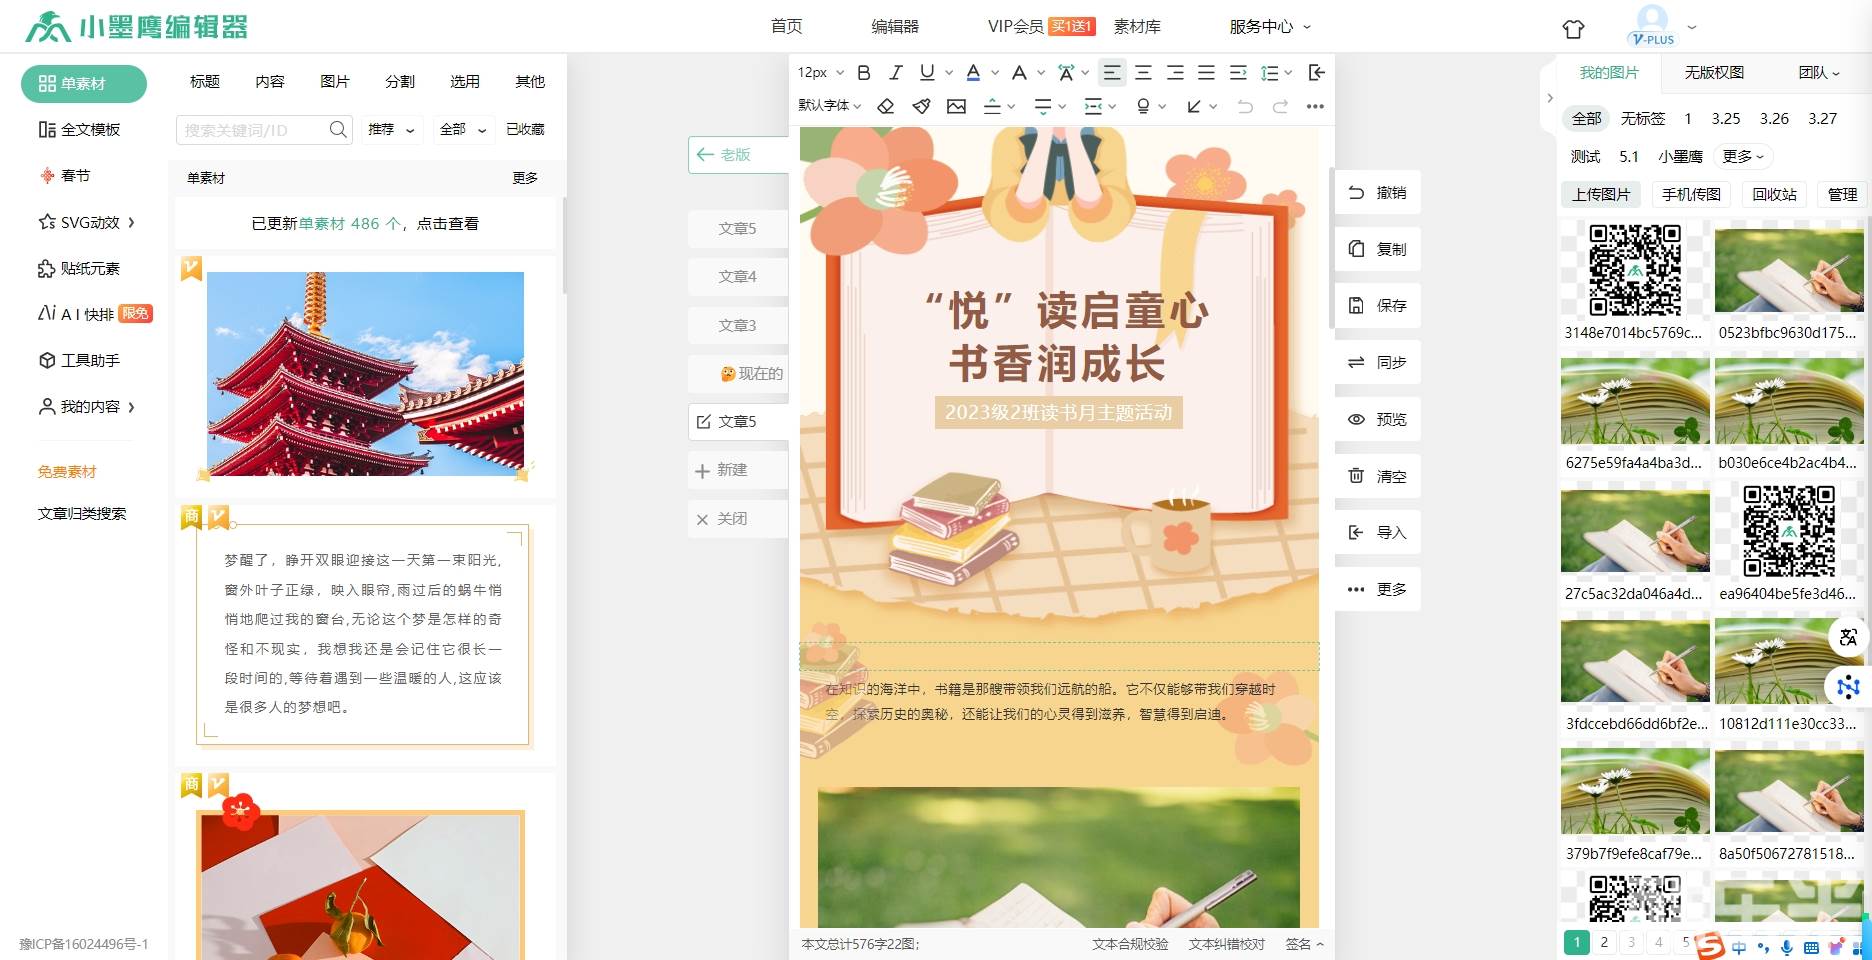
Task: Click the format painter brush icon
Action: (921, 106)
